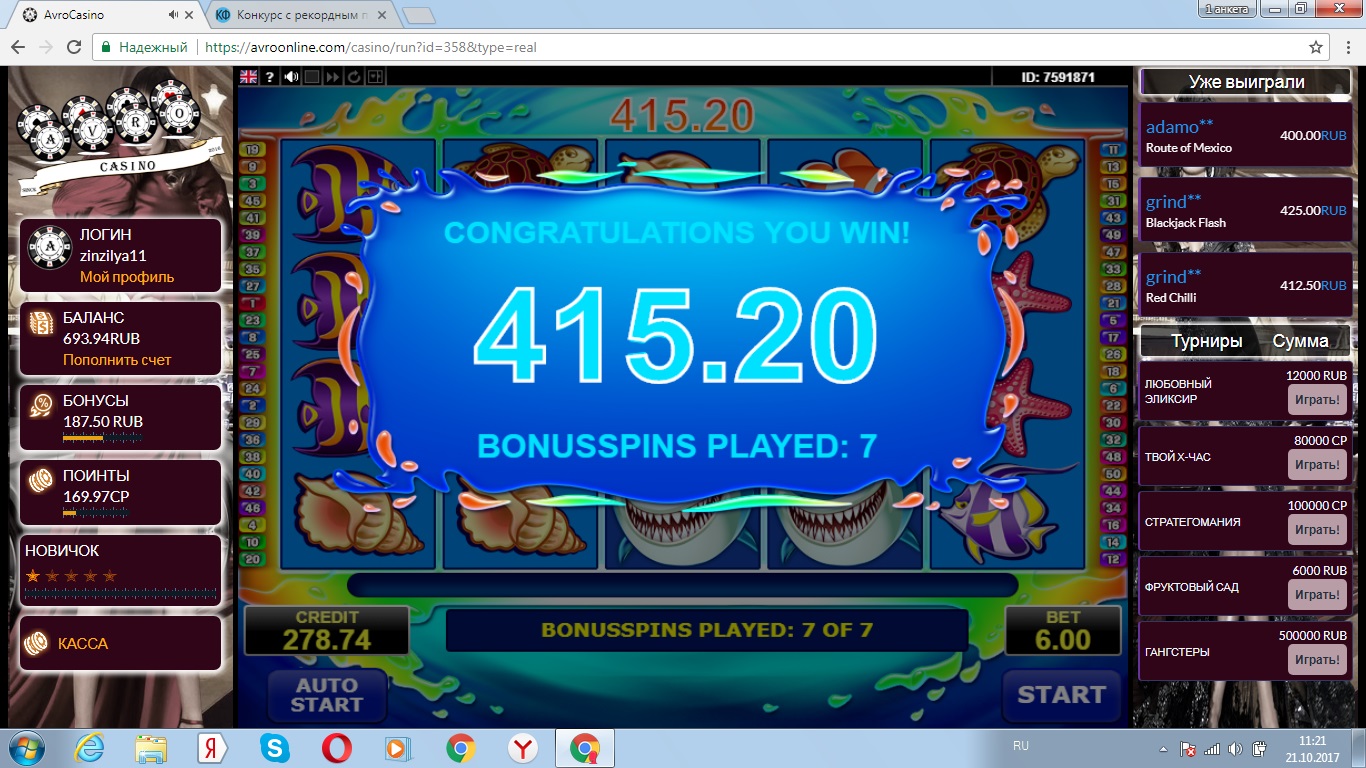This screenshot has height=768, width=1366.
Task: Click the fast forward icon in game toolbar
Action: tap(333, 77)
